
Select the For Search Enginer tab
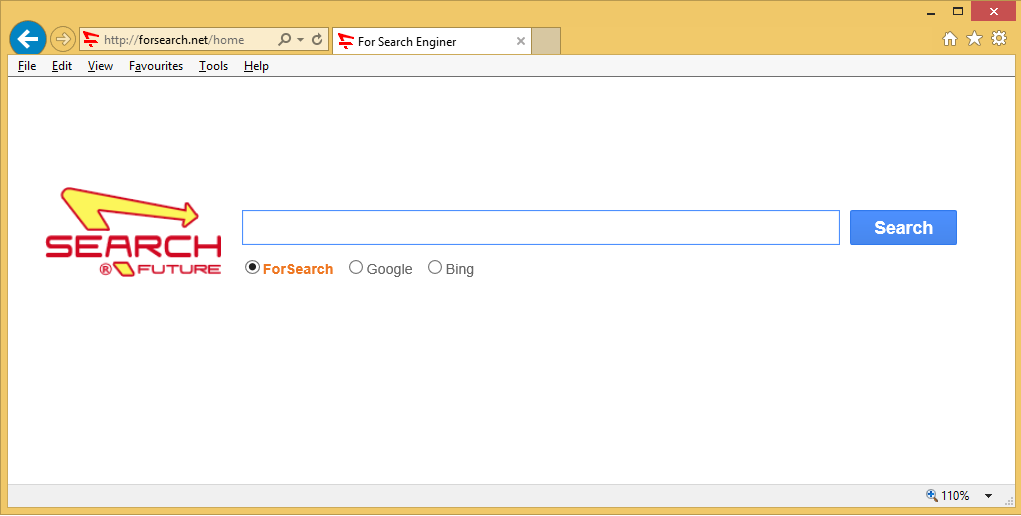(x=432, y=41)
